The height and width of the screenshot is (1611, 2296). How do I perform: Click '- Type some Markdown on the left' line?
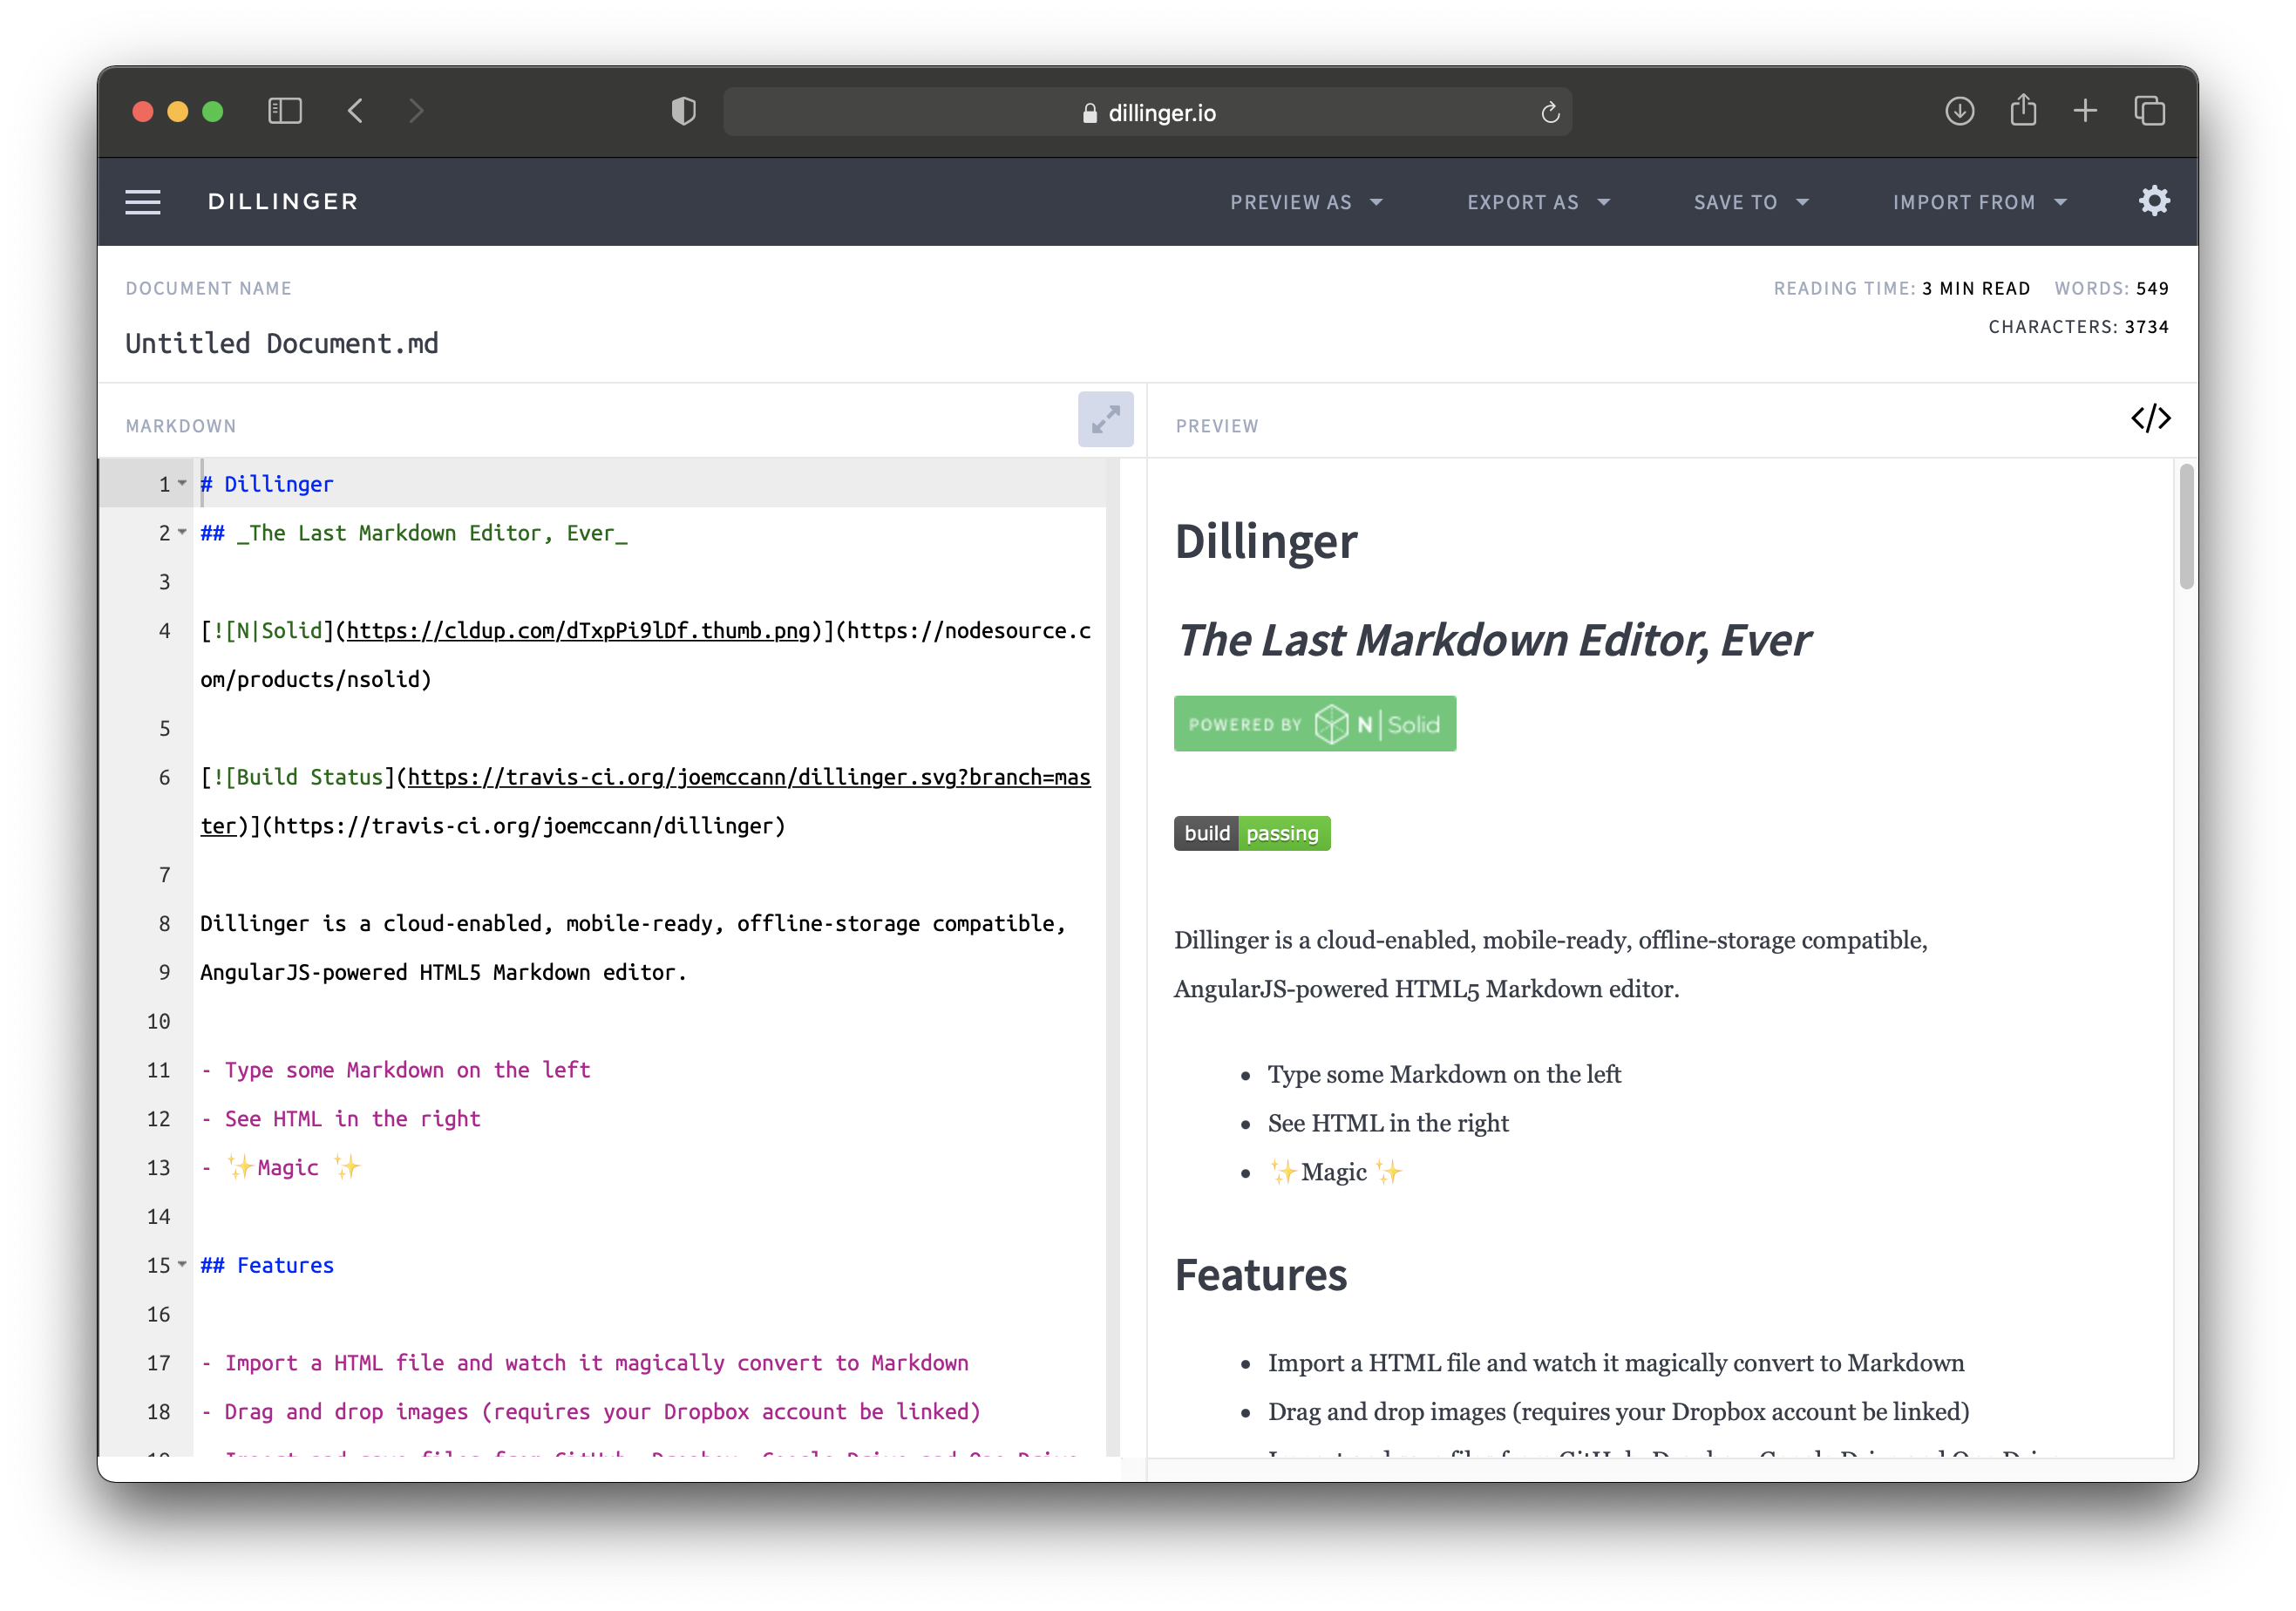pos(395,1070)
